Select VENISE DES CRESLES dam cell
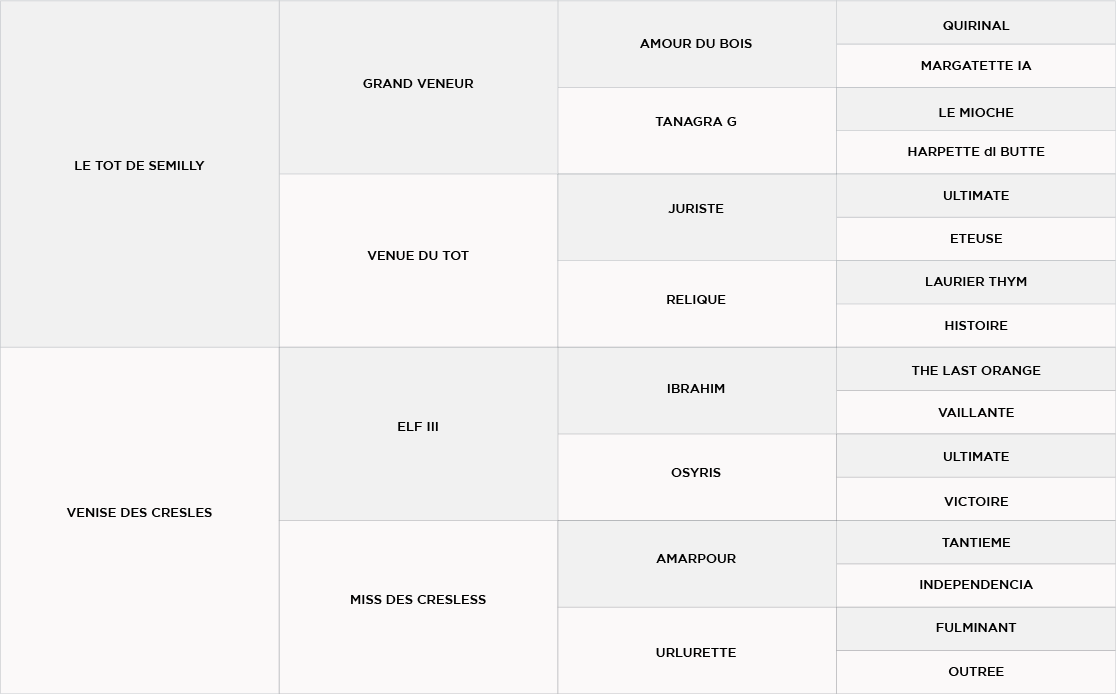The width and height of the screenshot is (1116, 694). tap(139, 513)
